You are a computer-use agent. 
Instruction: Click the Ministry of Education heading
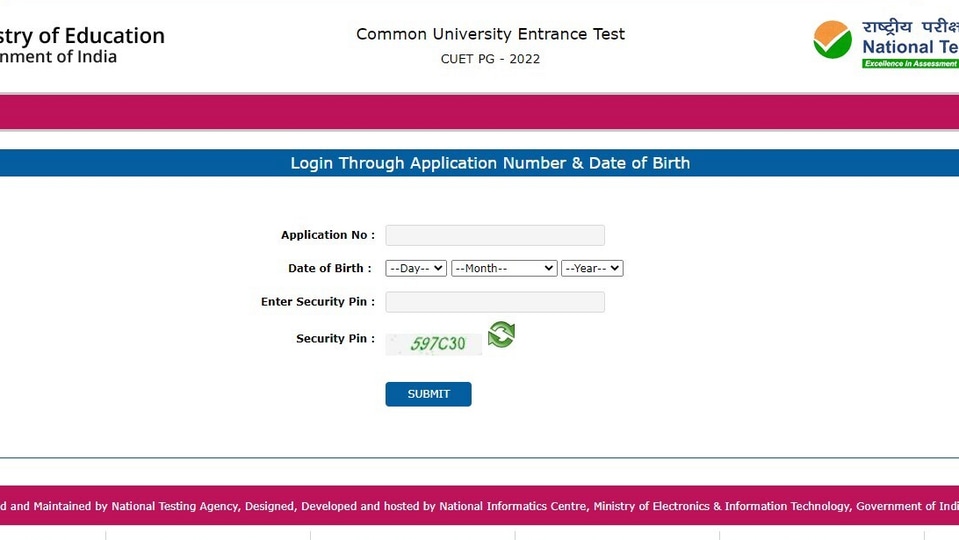tap(83, 35)
